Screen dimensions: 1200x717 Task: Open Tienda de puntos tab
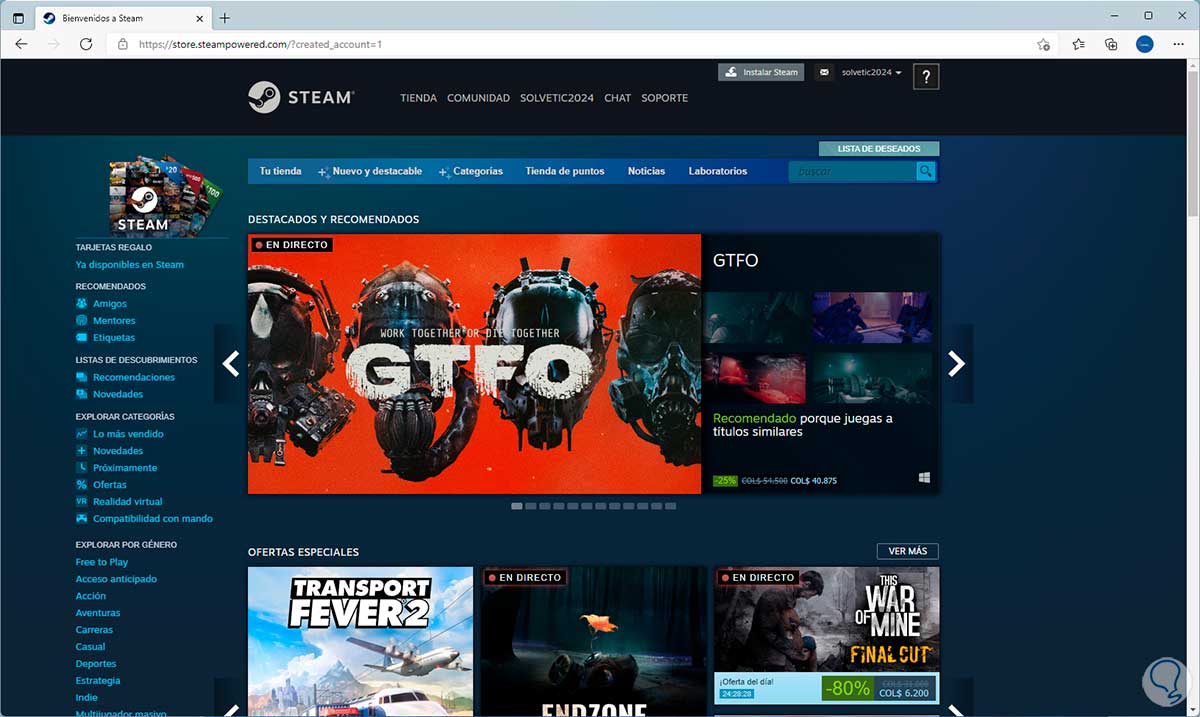pos(565,171)
